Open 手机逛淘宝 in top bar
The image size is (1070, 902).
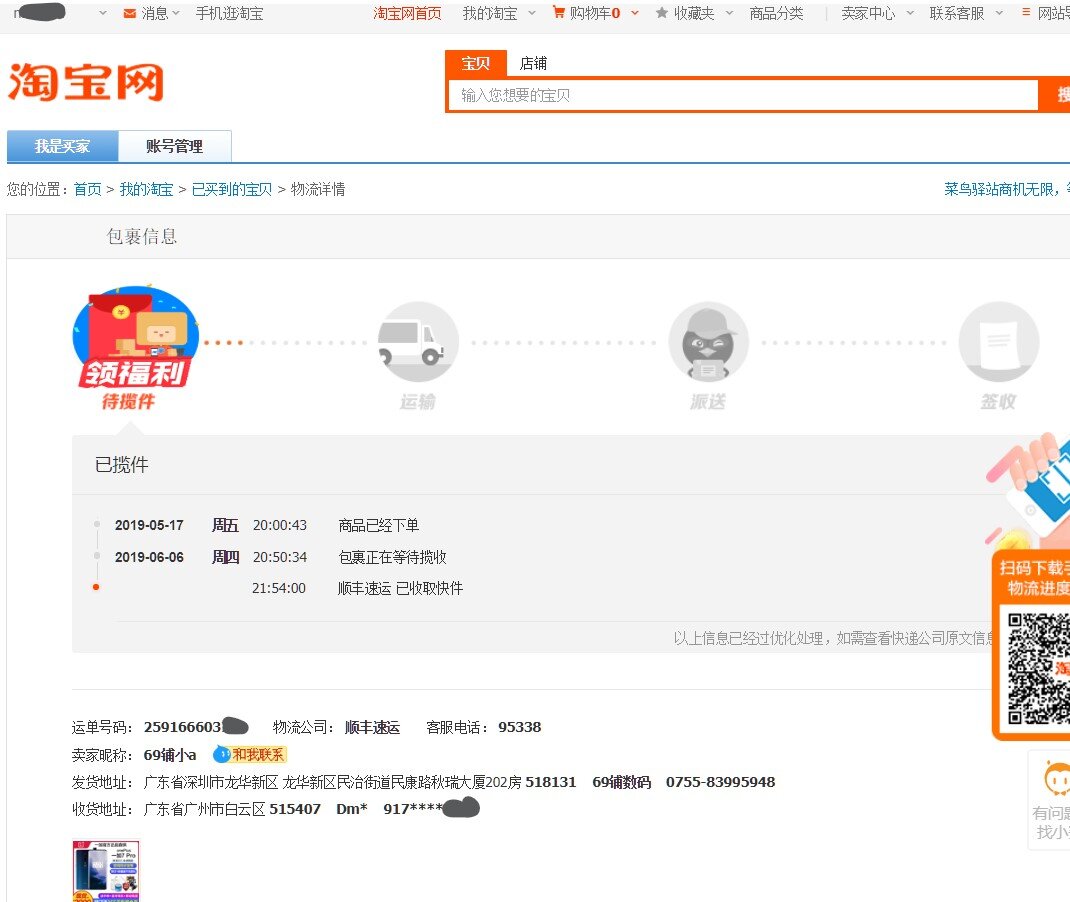(229, 13)
